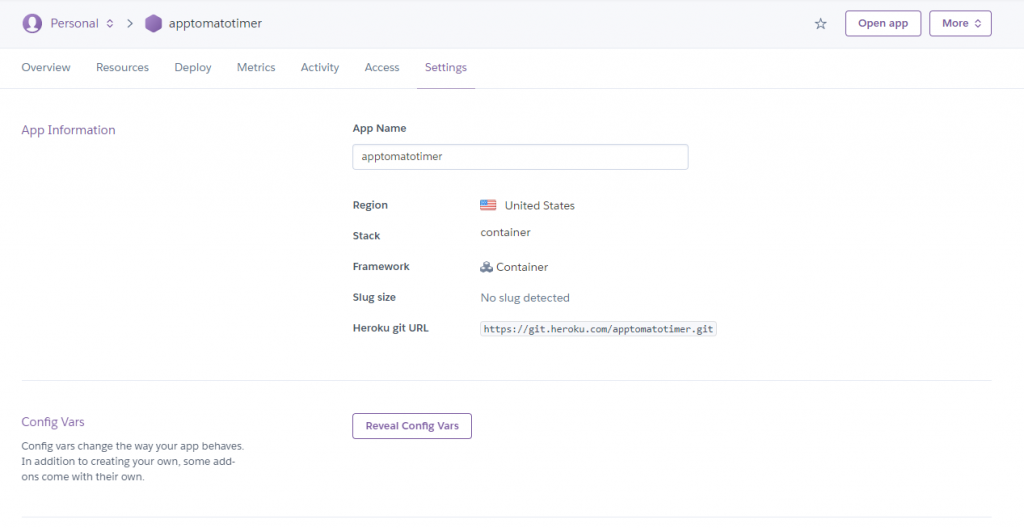Select the Metrics tab
Image resolution: width=1024 pixels, height=528 pixels.
[x=256, y=68]
